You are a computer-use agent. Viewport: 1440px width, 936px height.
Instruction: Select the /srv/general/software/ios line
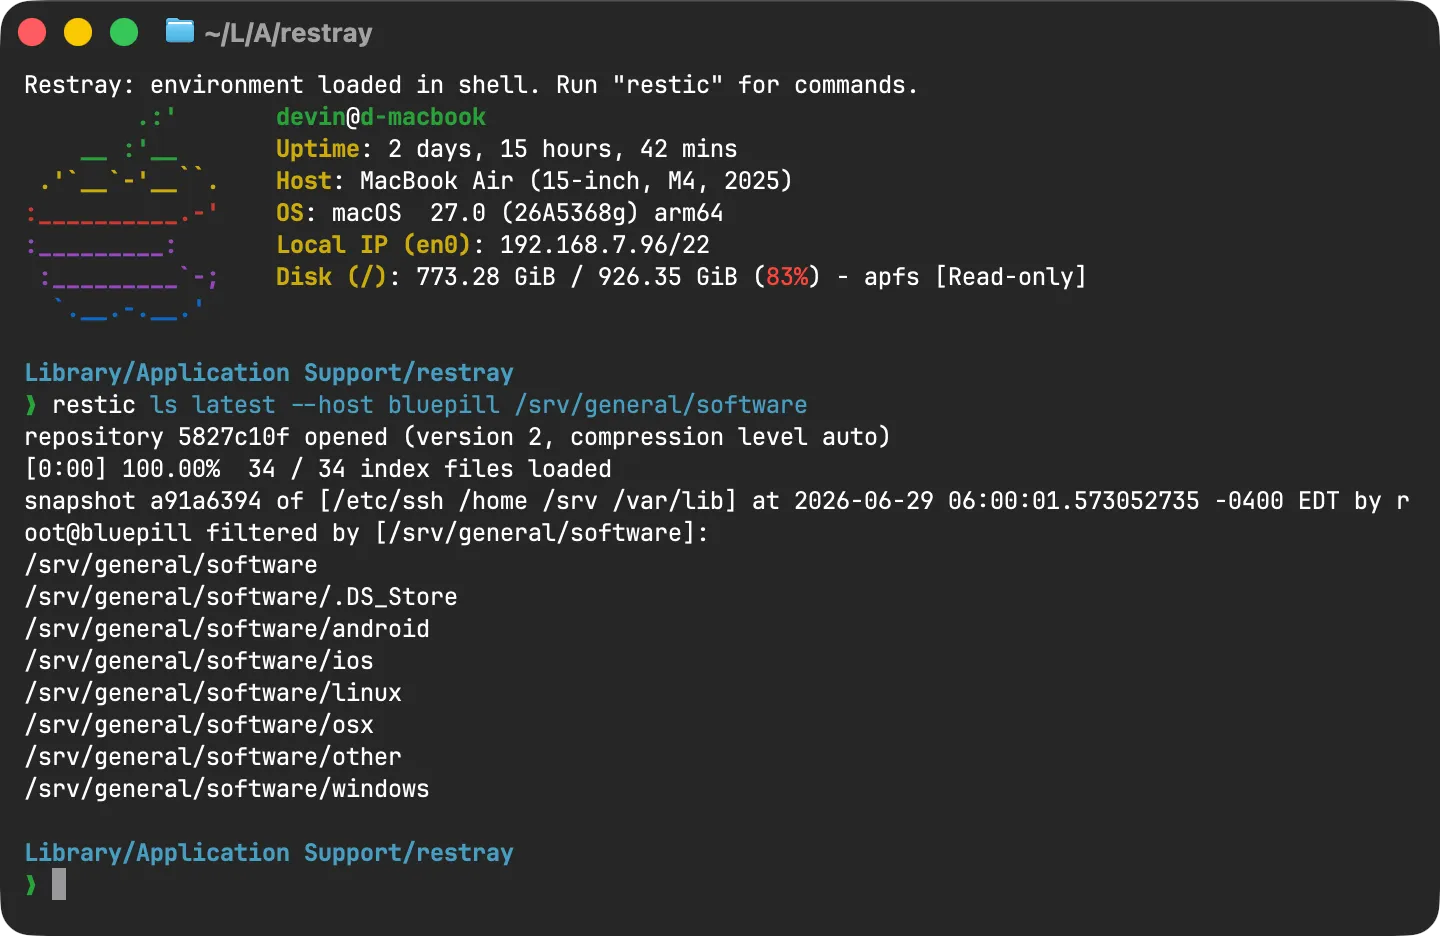[x=199, y=661]
